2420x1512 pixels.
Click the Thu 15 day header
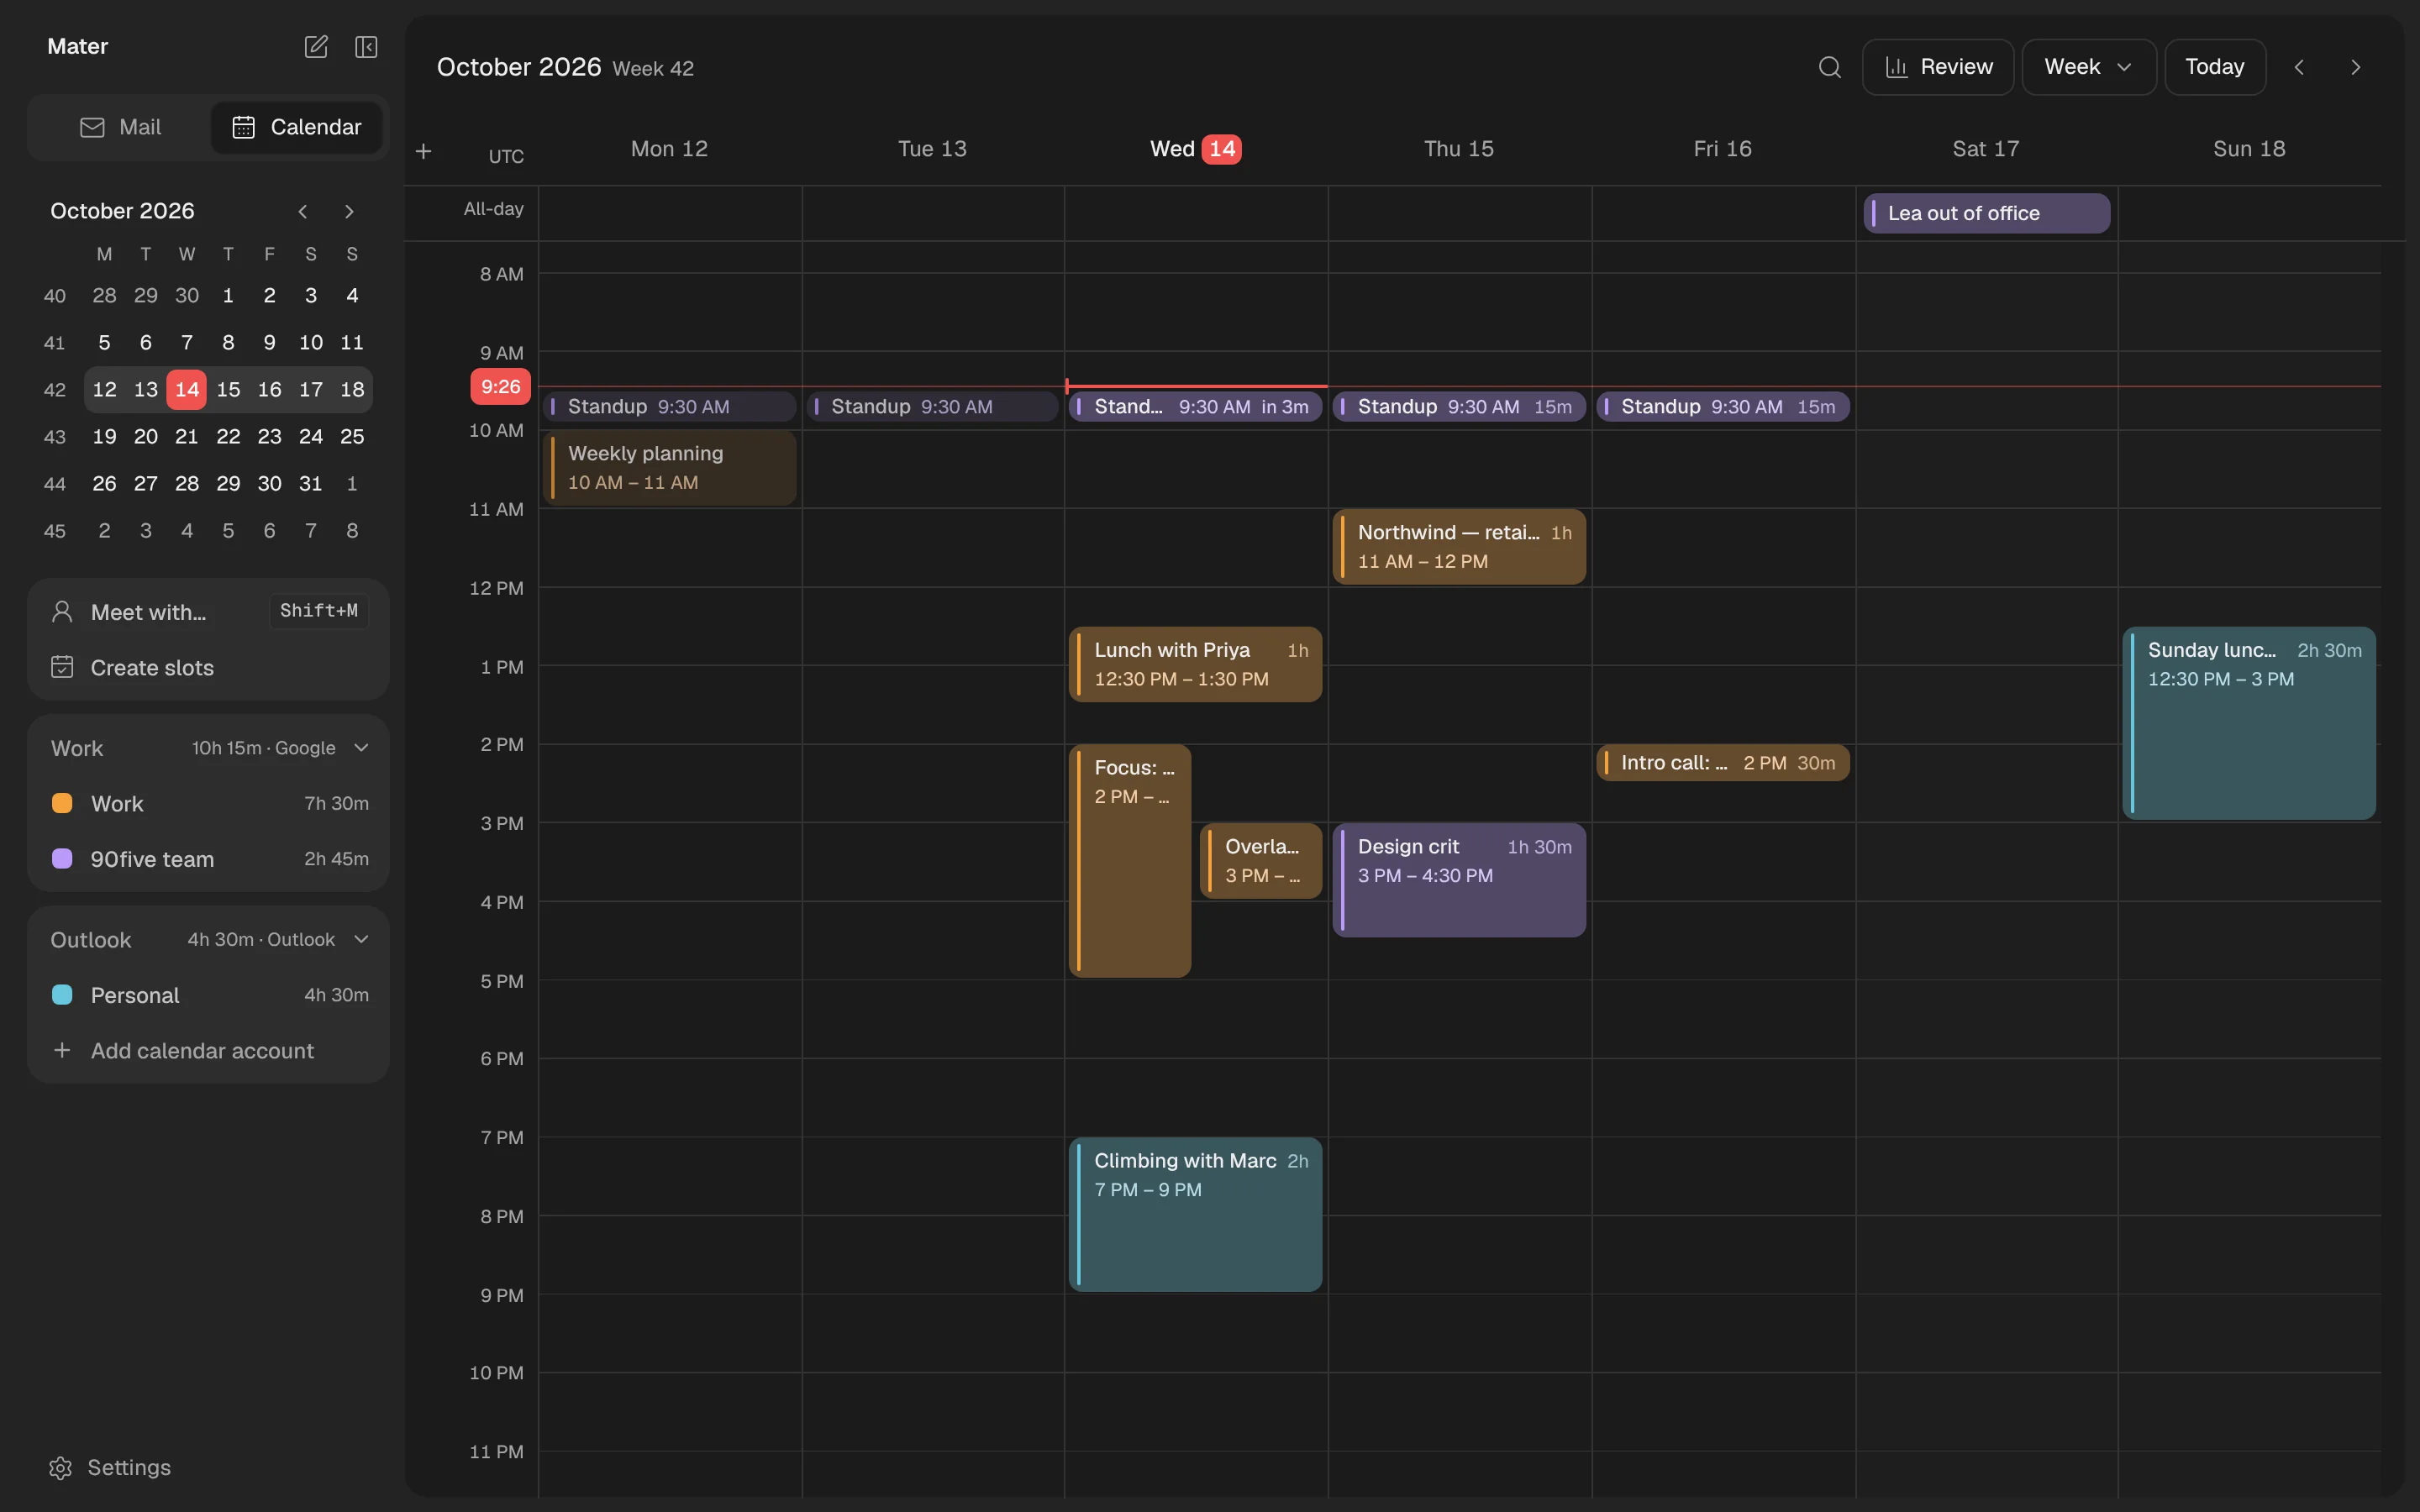(x=1458, y=149)
